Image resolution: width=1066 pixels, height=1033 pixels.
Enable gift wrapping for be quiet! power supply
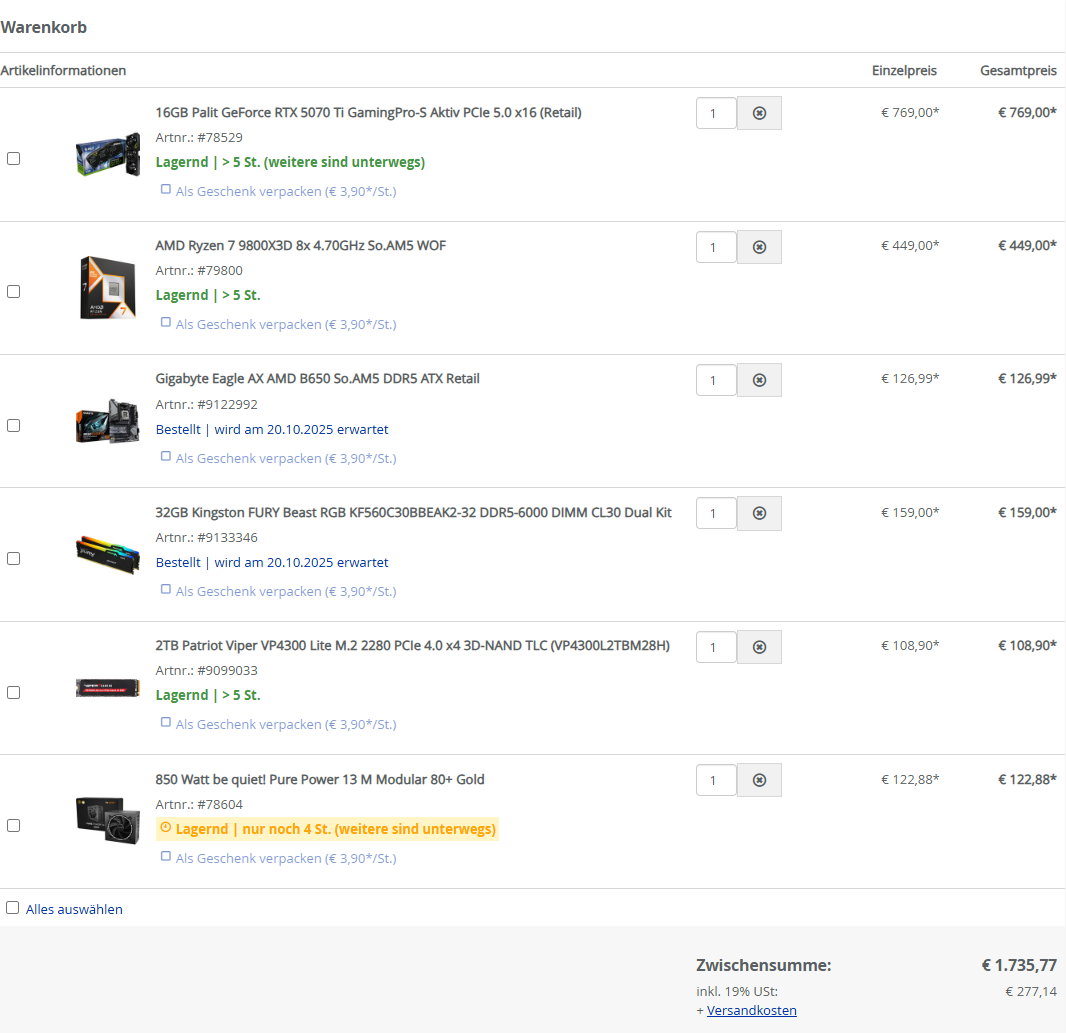tap(165, 856)
